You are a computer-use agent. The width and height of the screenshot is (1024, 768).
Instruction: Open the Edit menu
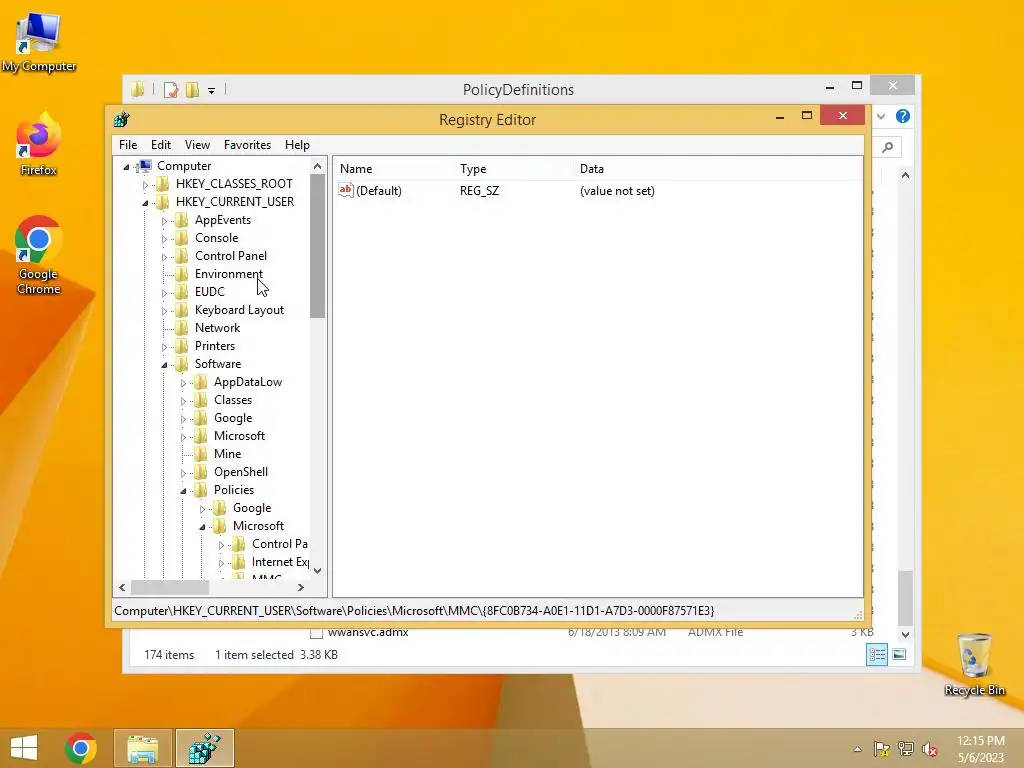click(x=161, y=145)
